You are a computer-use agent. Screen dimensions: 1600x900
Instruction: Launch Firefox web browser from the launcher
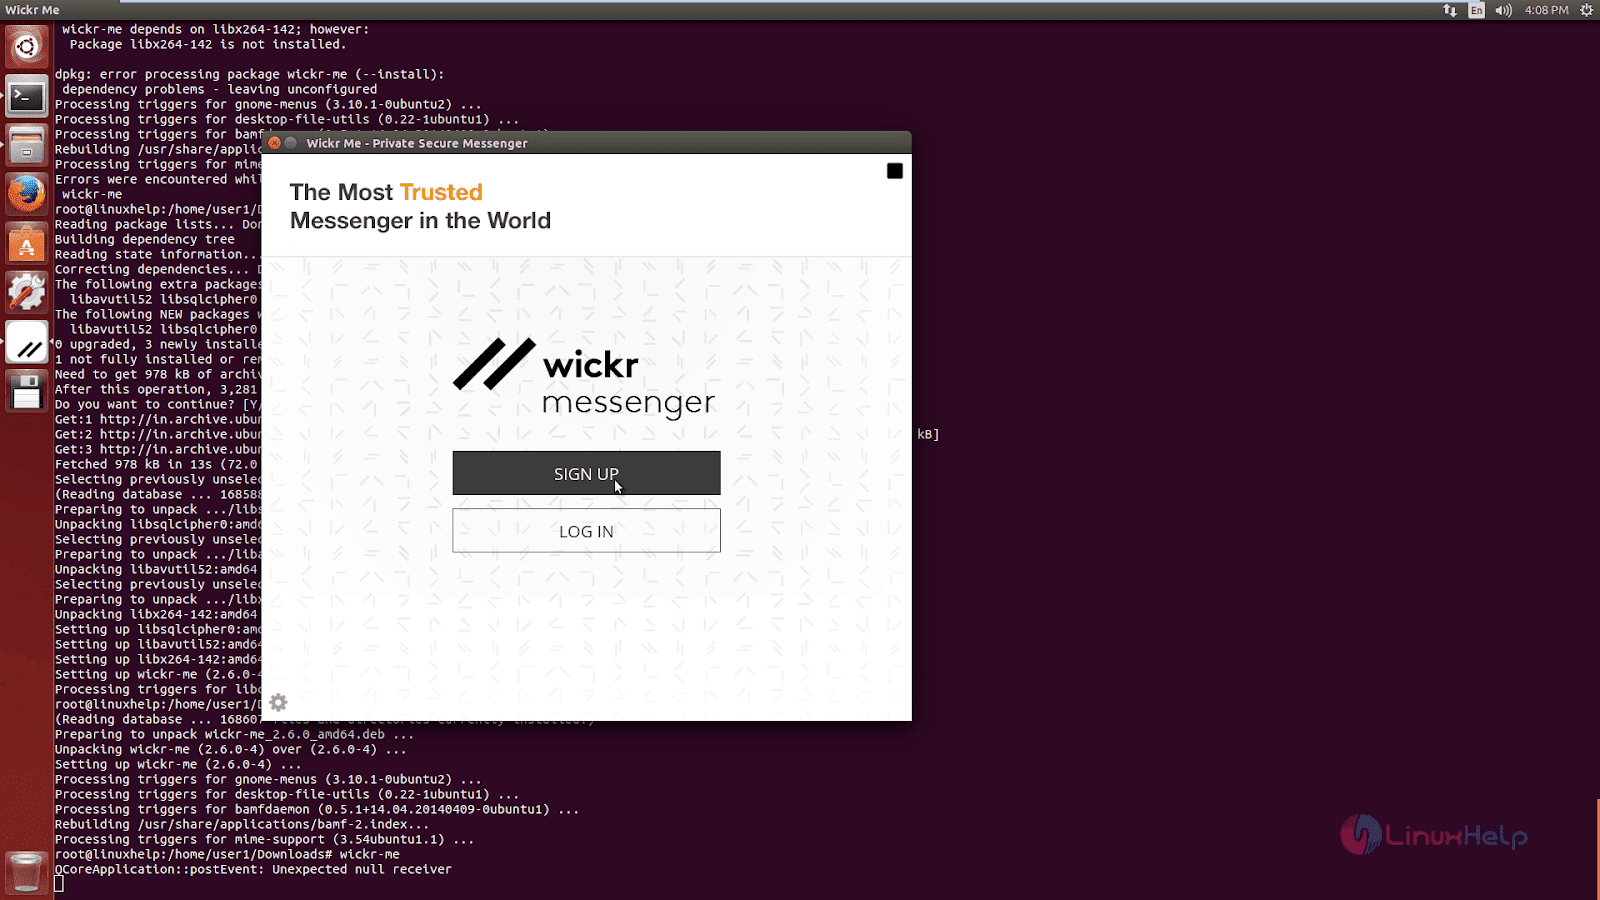point(27,195)
